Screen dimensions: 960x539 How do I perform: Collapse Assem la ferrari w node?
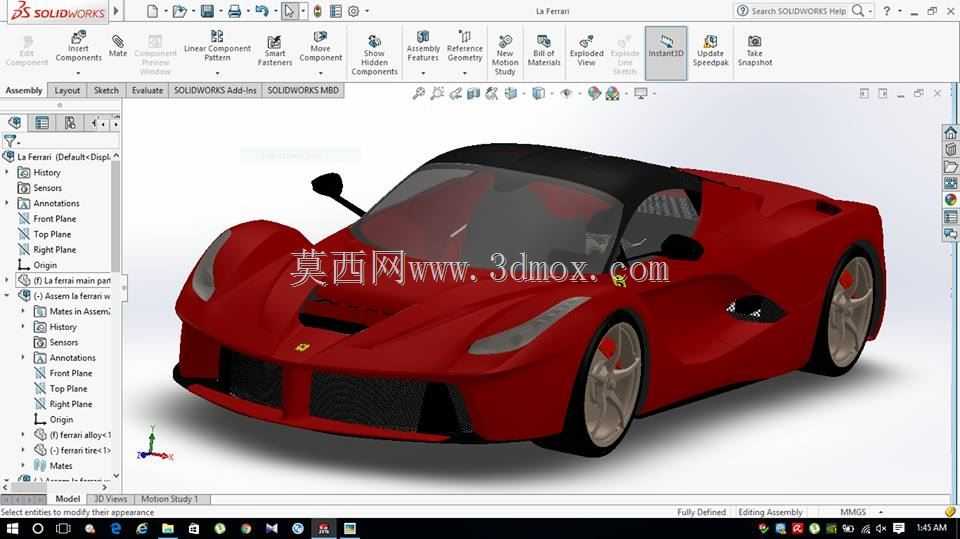click(7, 295)
